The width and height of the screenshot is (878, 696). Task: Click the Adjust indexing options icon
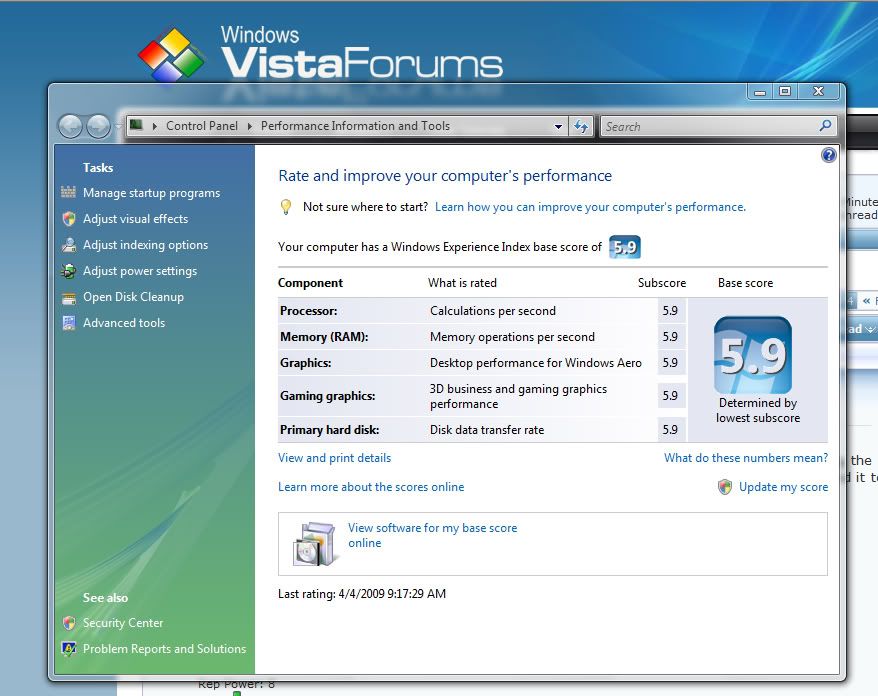pos(69,245)
